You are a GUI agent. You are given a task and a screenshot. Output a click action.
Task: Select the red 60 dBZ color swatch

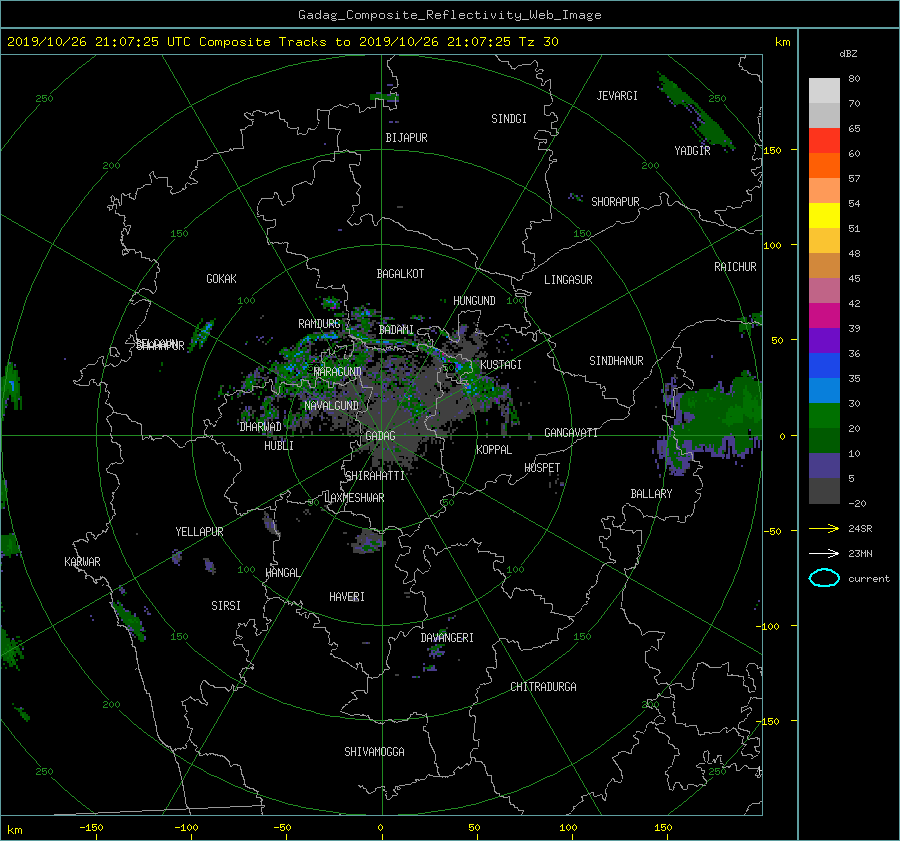click(824, 141)
